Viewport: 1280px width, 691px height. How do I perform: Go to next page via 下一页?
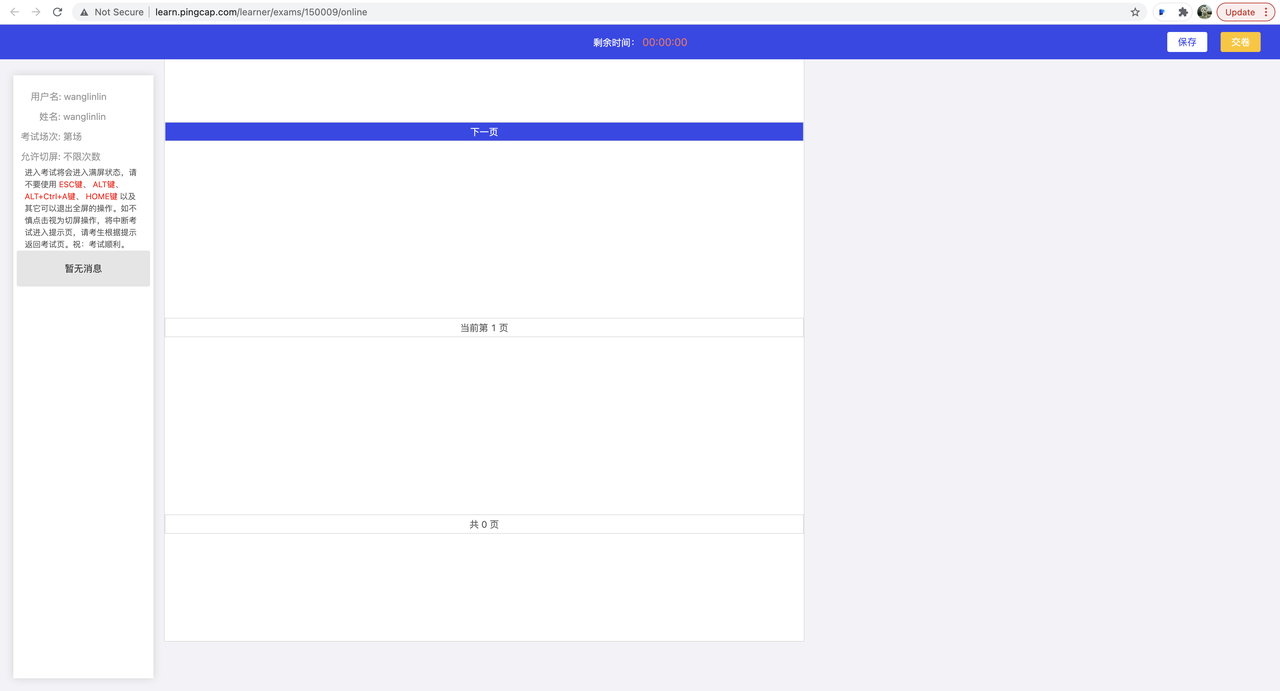click(x=484, y=132)
